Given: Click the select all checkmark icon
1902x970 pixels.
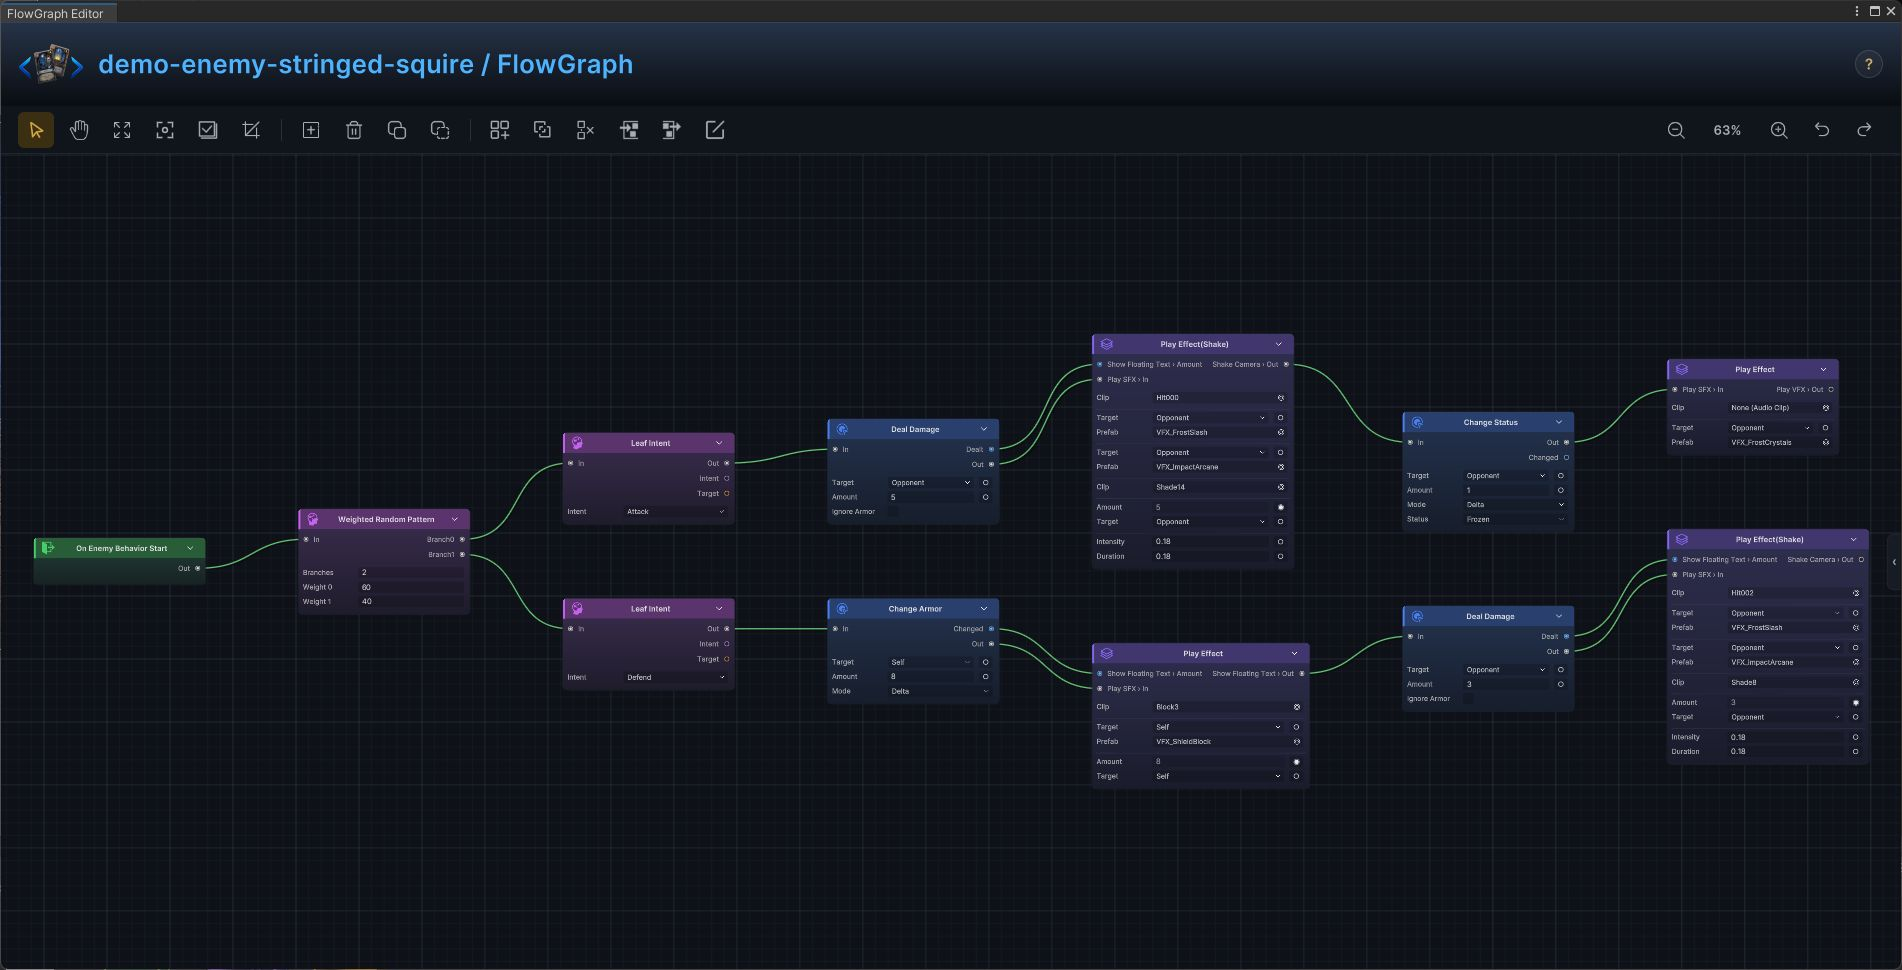Looking at the screenshot, I should [x=208, y=130].
